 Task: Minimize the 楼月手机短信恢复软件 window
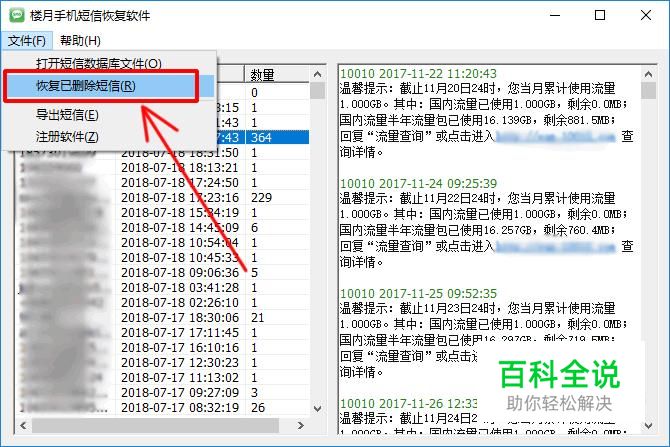pyautogui.click(x=555, y=15)
